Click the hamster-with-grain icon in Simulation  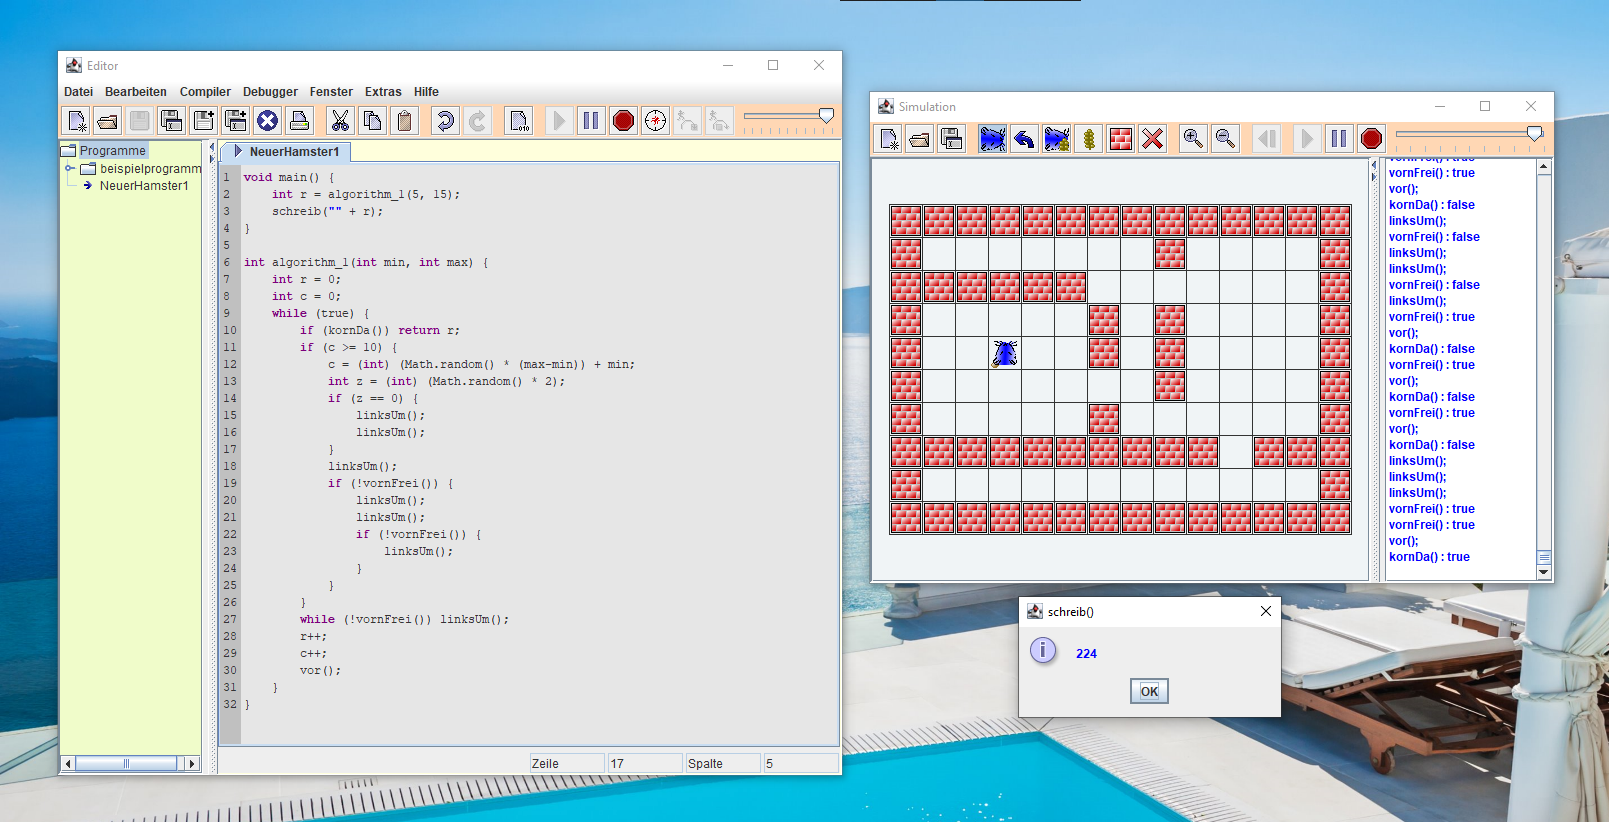point(1057,139)
